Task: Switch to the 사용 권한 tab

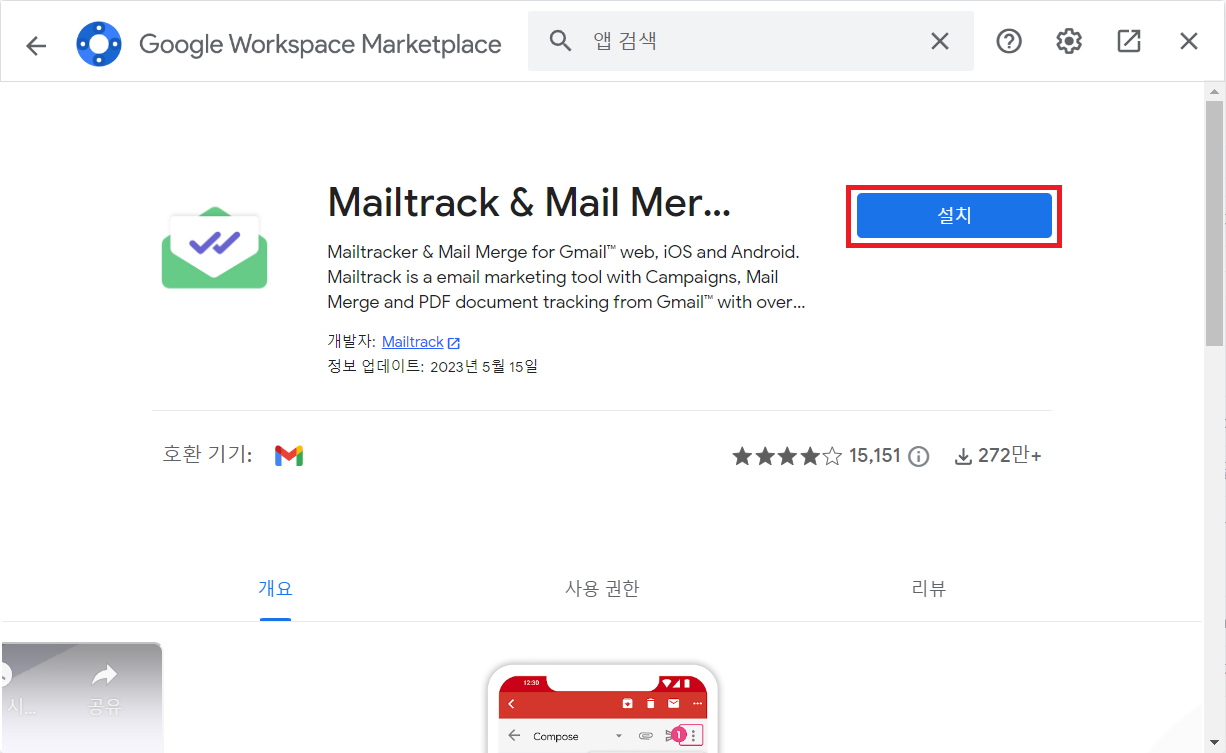Action: [602, 589]
